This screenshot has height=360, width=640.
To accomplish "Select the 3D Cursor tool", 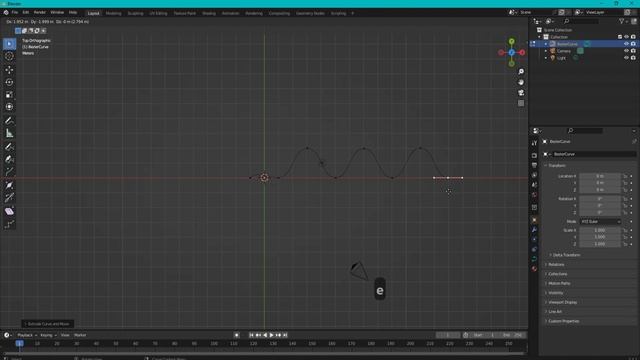I will pos(9,56).
